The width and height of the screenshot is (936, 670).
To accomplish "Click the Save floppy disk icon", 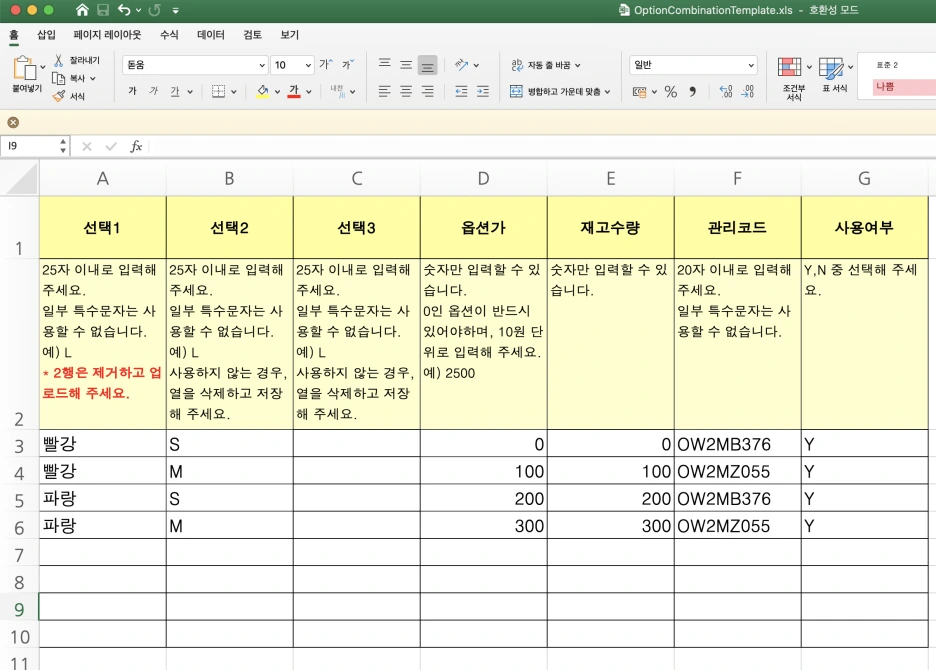I will [x=103, y=10].
